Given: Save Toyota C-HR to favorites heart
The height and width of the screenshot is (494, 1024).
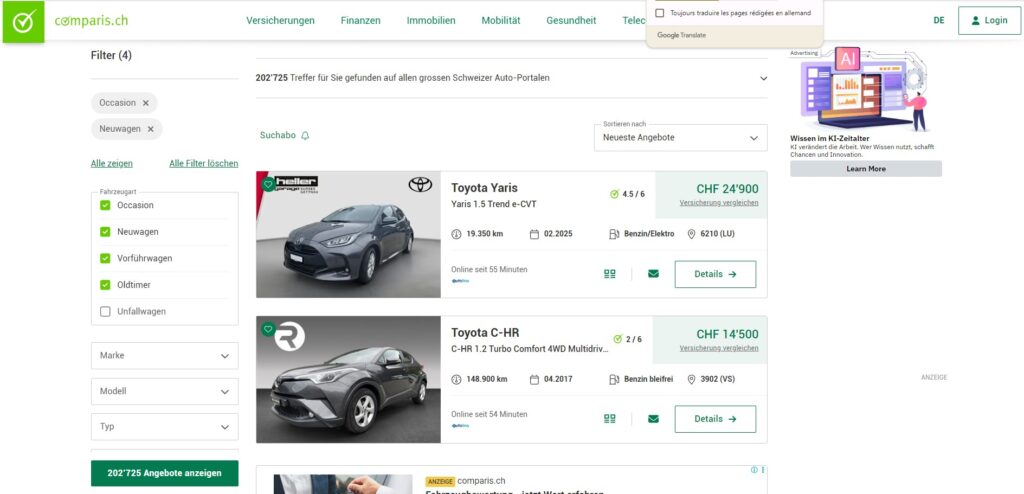Looking at the screenshot, I should coord(268,329).
